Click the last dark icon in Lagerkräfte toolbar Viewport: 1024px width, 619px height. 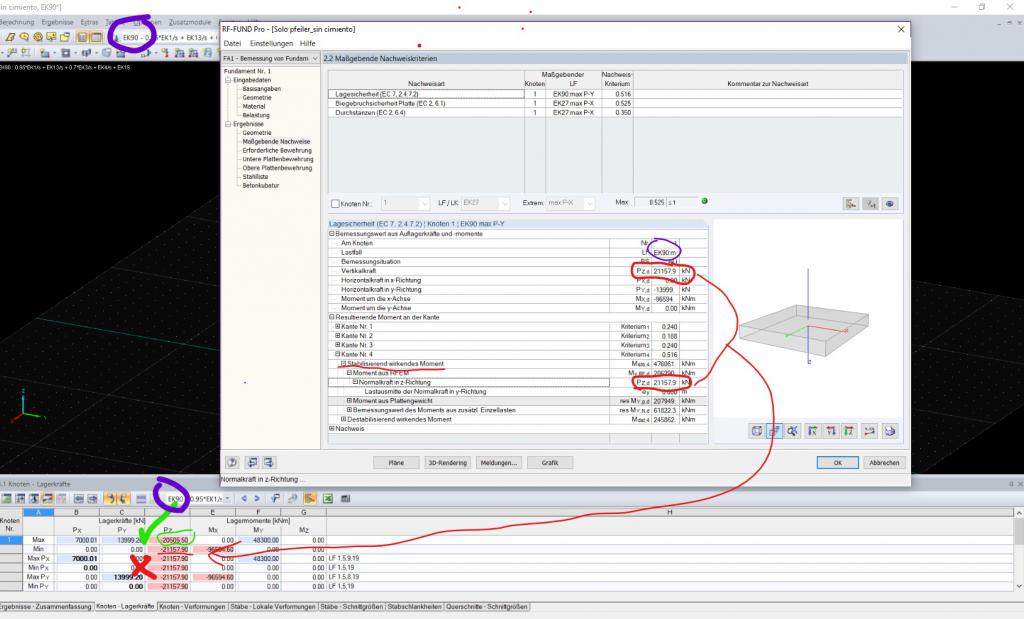[x=345, y=498]
